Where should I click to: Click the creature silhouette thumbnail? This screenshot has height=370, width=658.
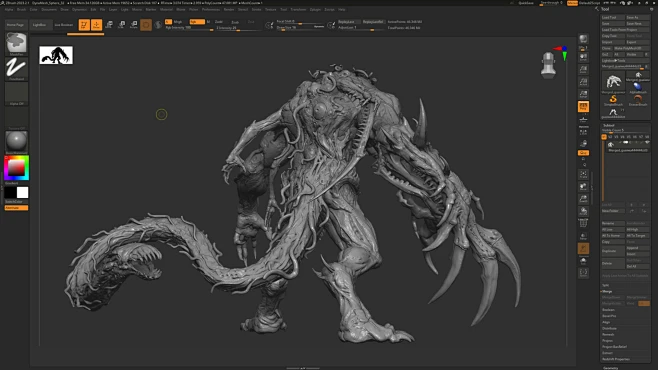click(56, 55)
